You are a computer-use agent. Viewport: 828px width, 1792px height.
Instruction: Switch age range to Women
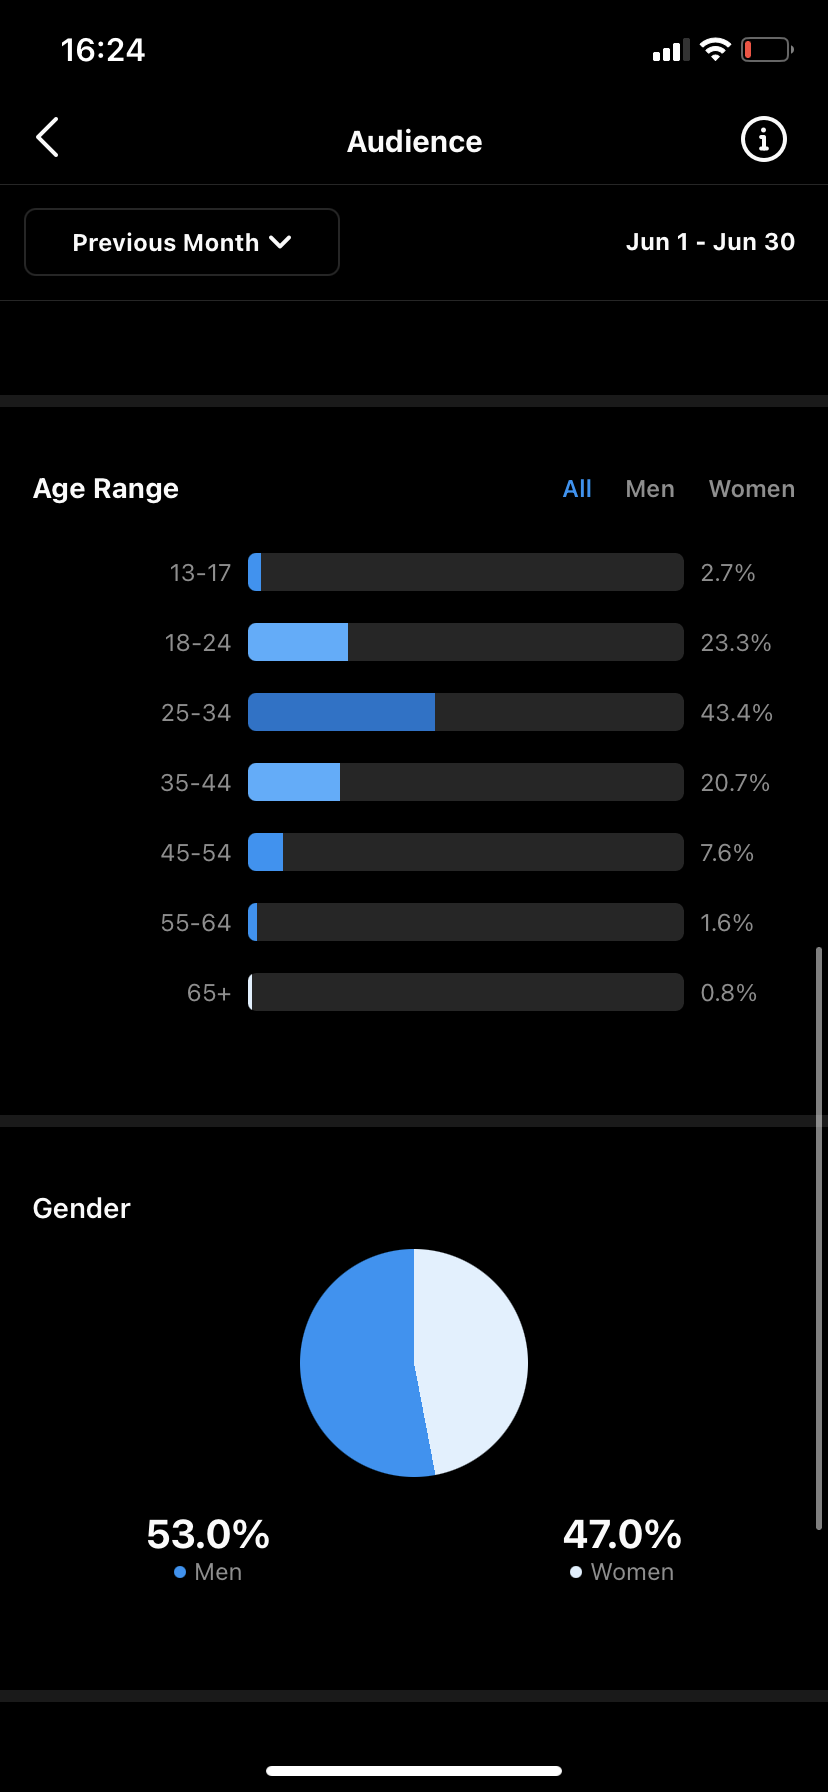752,489
